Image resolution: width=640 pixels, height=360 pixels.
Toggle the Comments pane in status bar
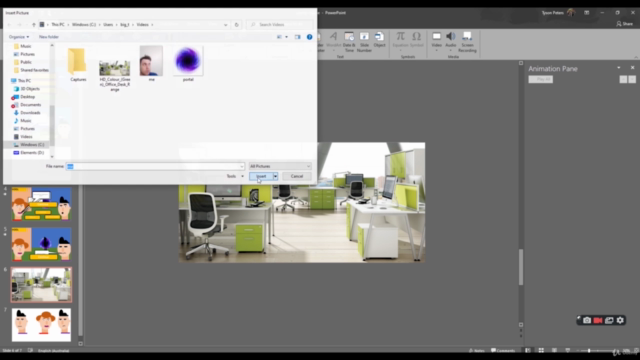503,350
